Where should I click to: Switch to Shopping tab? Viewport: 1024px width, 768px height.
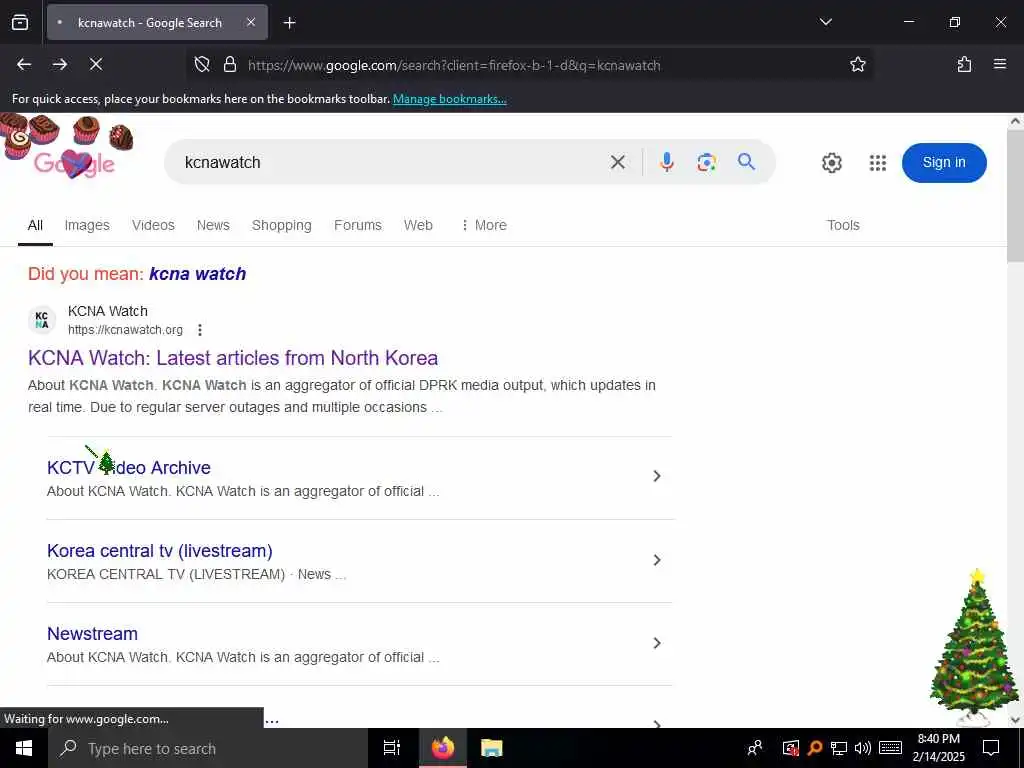click(x=281, y=225)
